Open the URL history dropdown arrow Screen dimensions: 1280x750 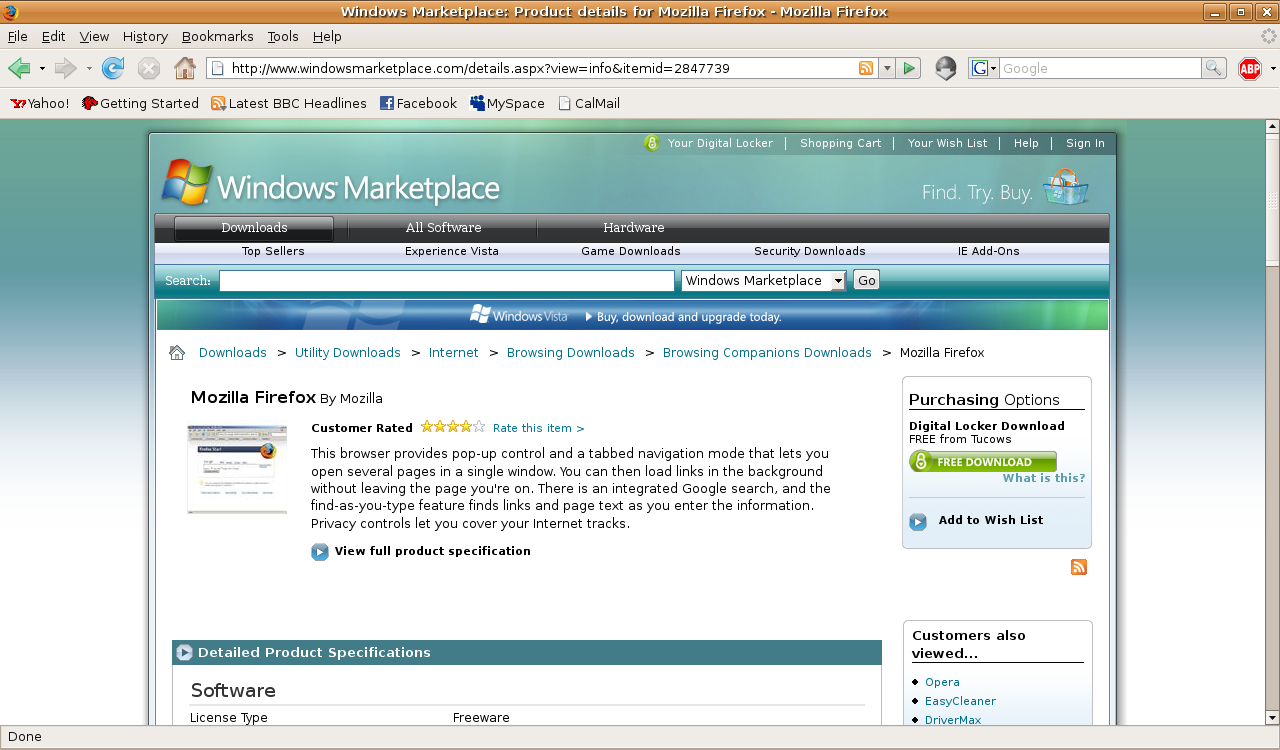coord(887,68)
